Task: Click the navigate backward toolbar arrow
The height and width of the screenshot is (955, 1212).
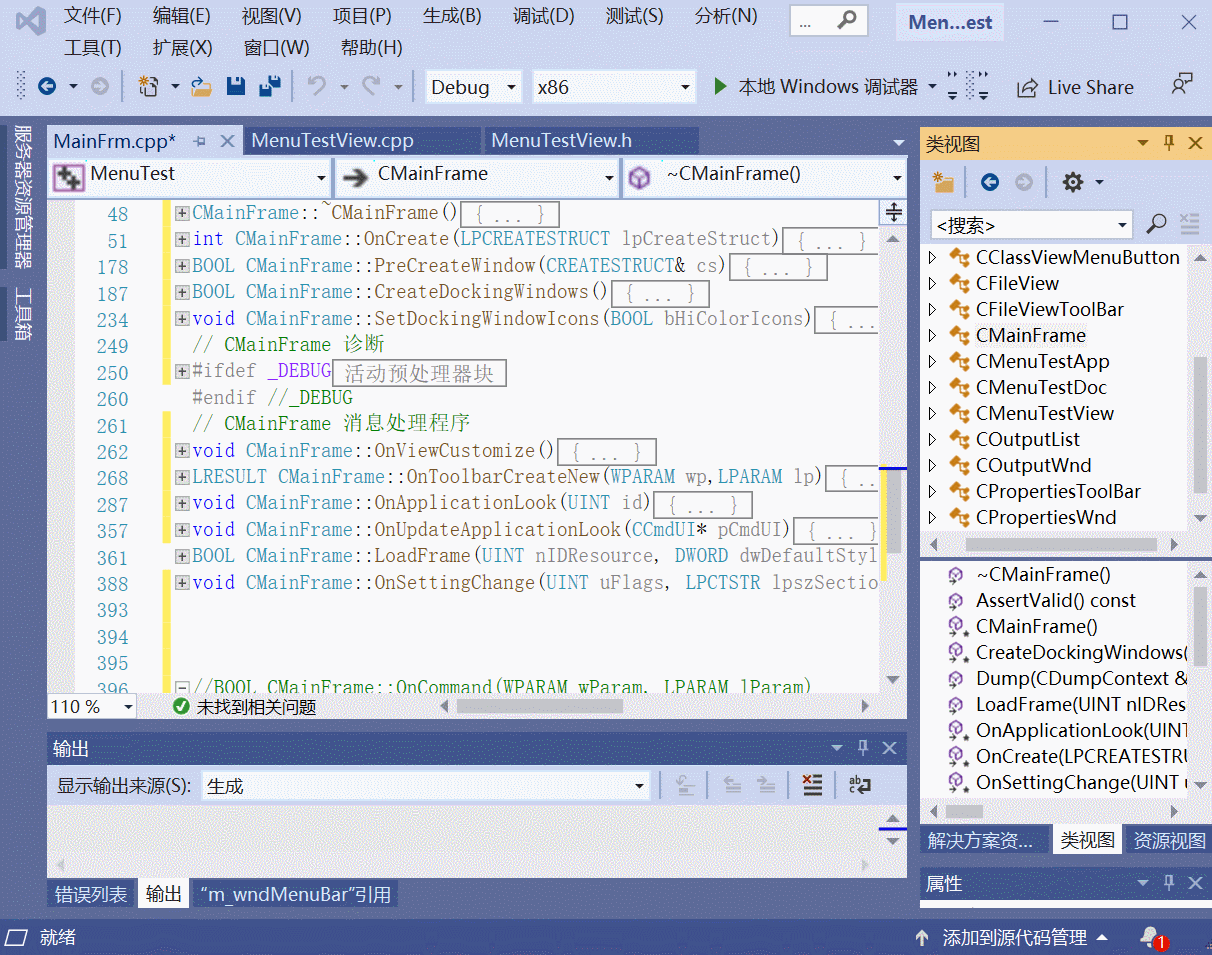Action: click(x=46, y=87)
